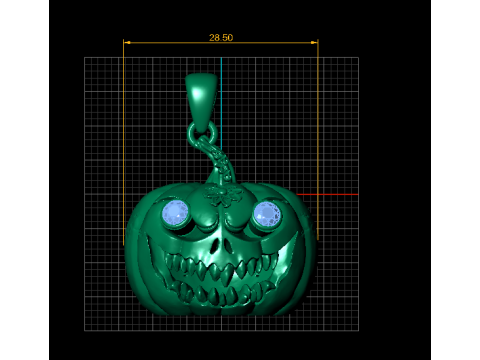Click the flower ornament atop the pumpkin
This screenshot has height=360, width=480.
pyautogui.click(x=223, y=195)
